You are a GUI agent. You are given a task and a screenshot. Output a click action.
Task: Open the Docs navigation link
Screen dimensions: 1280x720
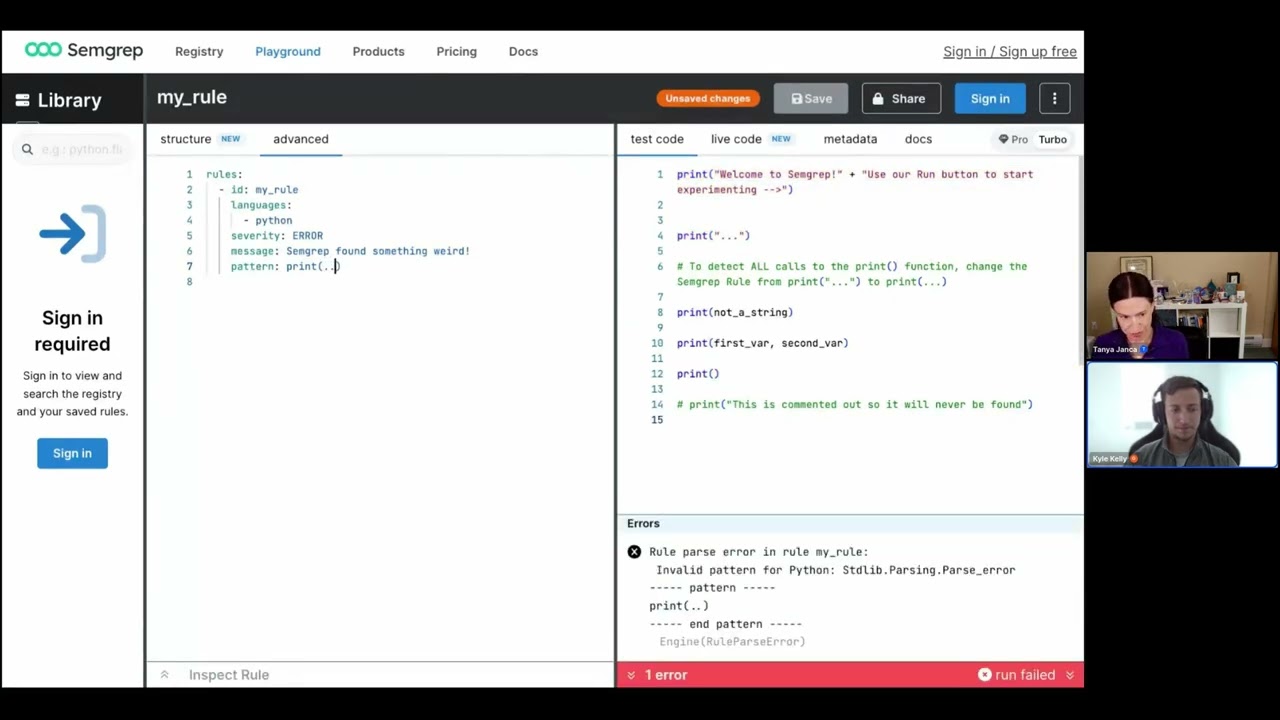pyautogui.click(x=523, y=51)
